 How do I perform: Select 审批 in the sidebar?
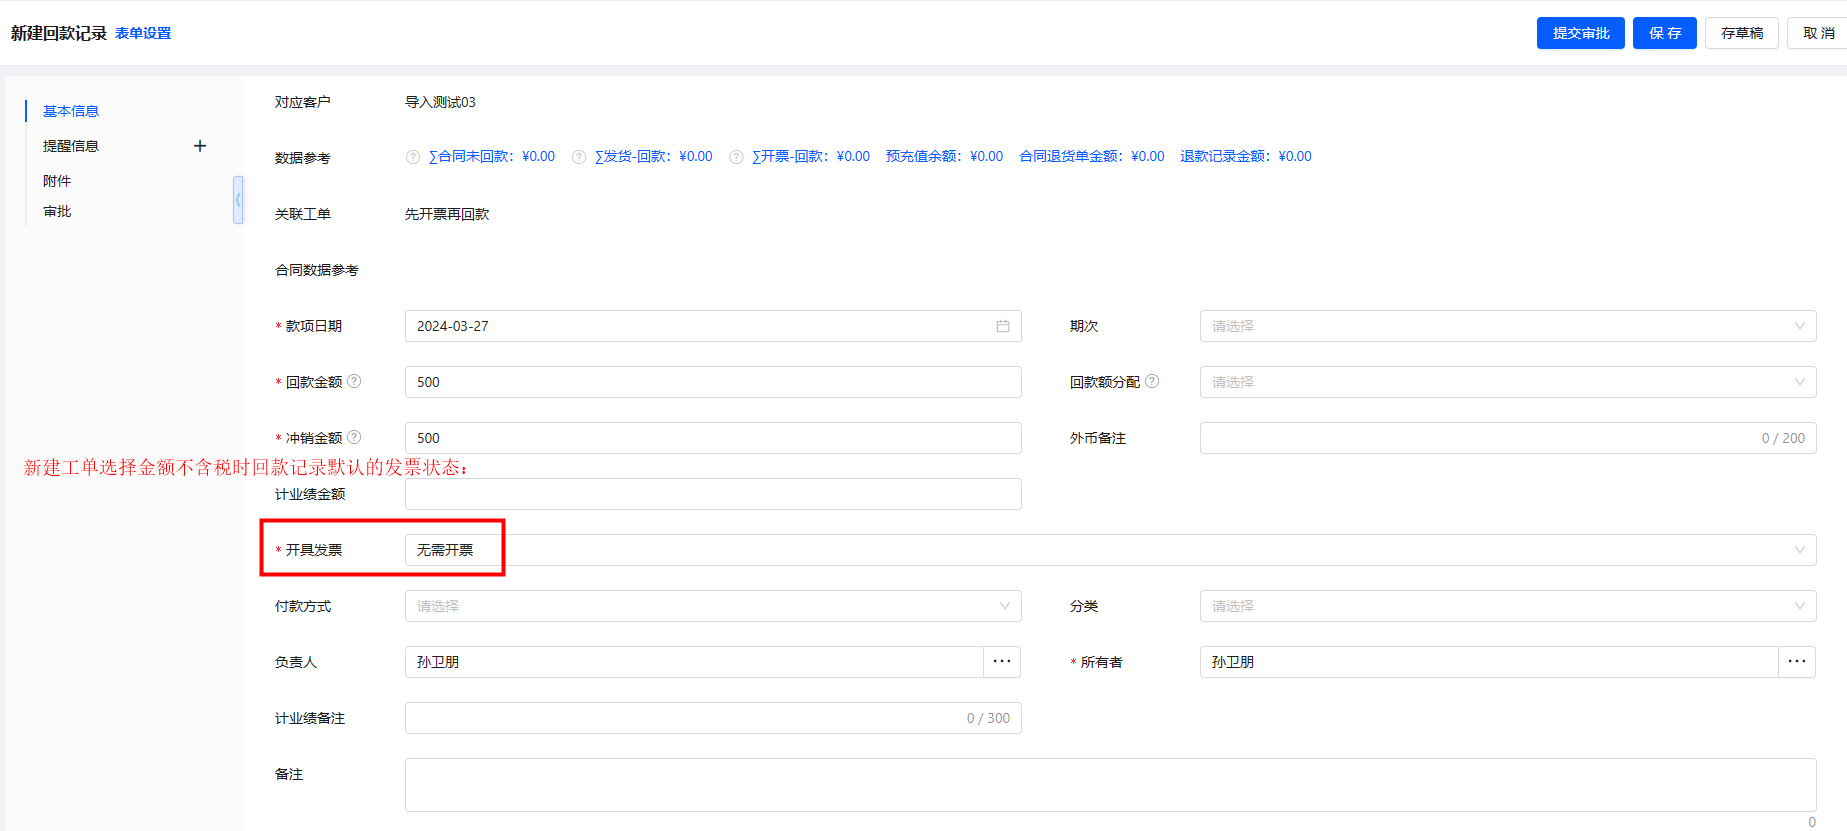[x=57, y=211]
